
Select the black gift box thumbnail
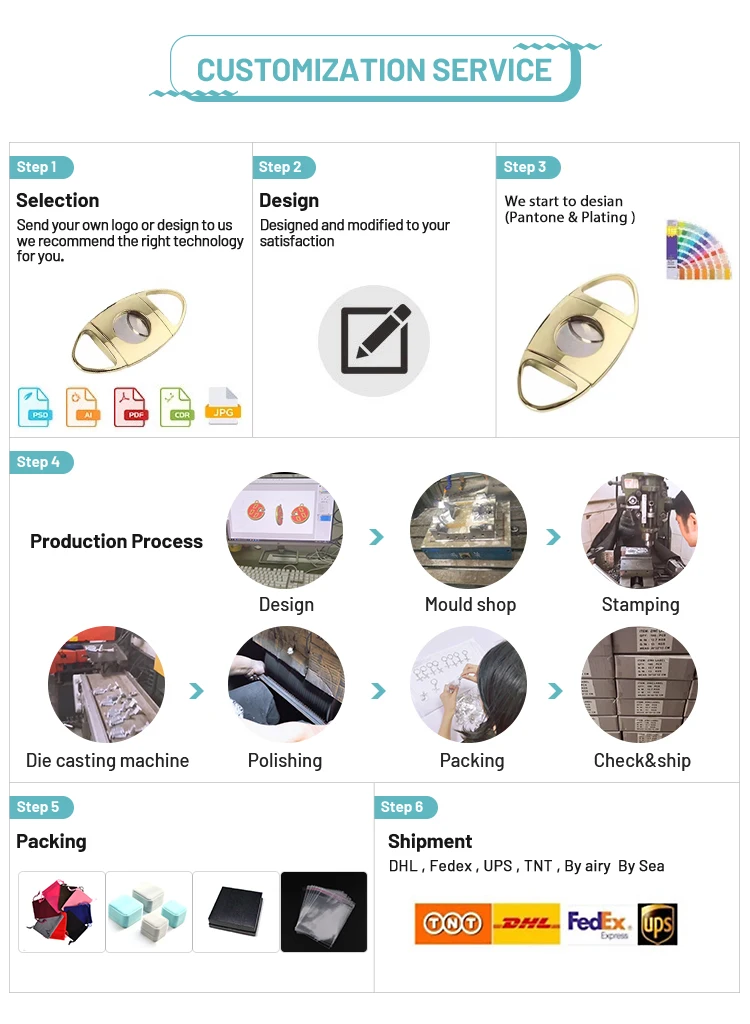tap(236, 912)
